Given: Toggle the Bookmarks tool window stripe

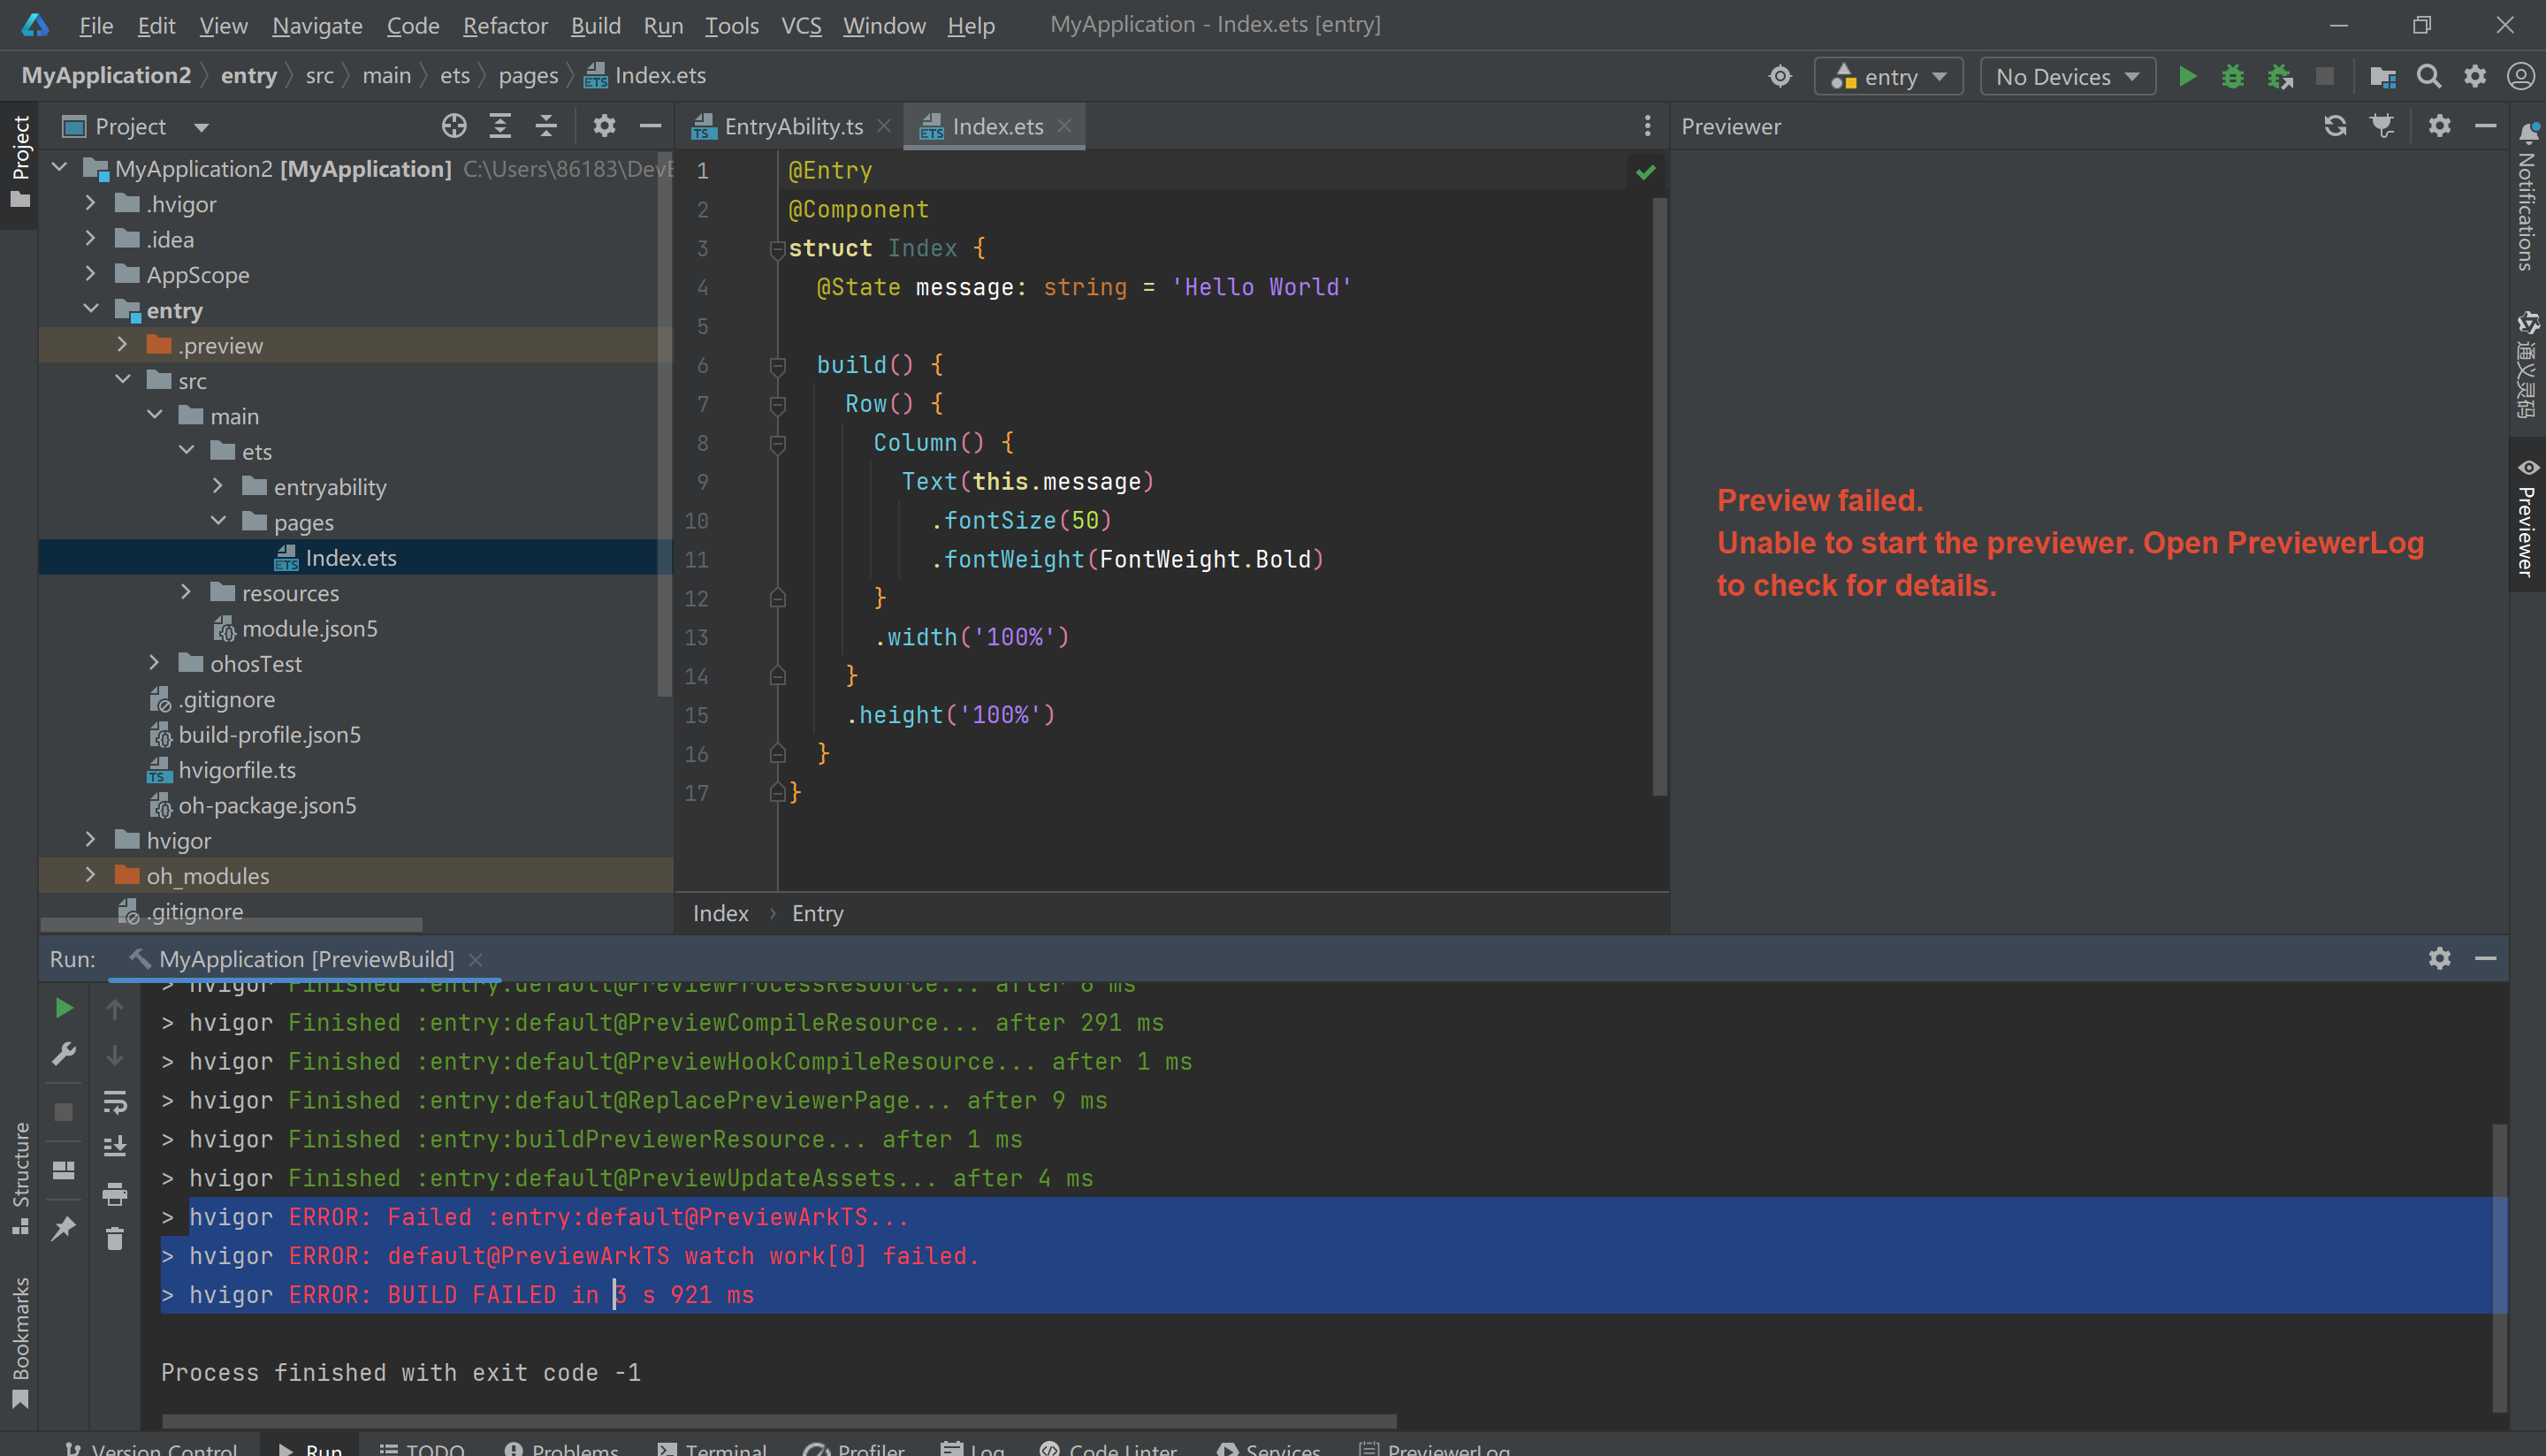Looking at the screenshot, I should pyautogui.click(x=20, y=1342).
